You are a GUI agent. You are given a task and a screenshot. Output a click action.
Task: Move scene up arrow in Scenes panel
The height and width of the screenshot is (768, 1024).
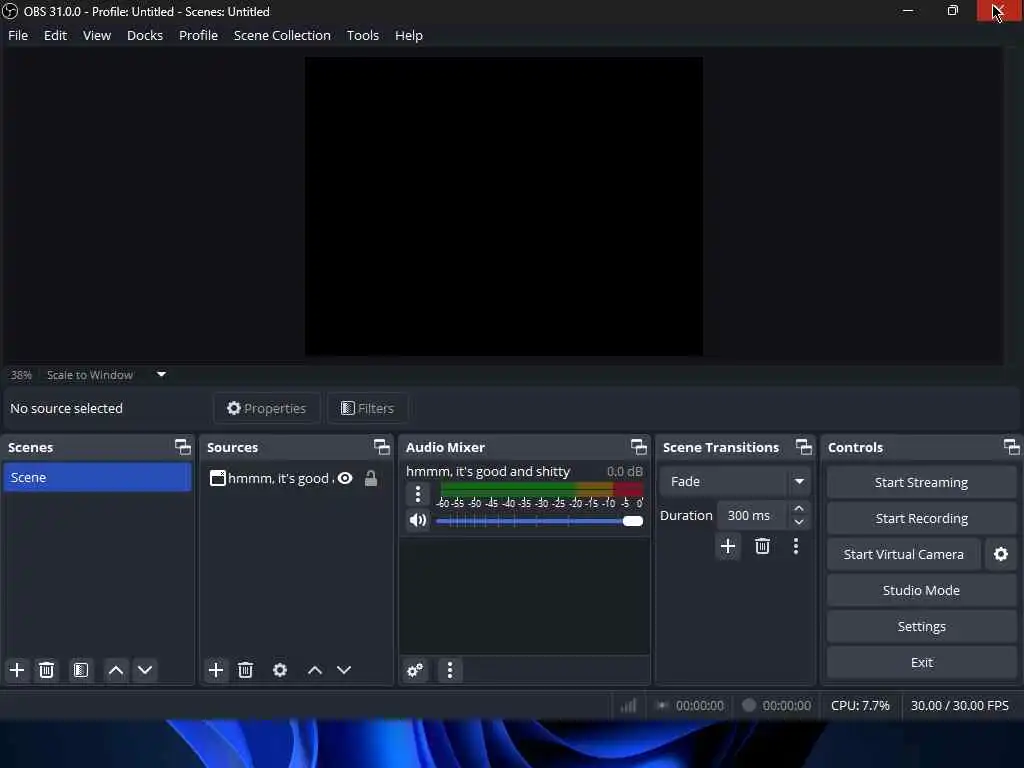(x=116, y=670)
